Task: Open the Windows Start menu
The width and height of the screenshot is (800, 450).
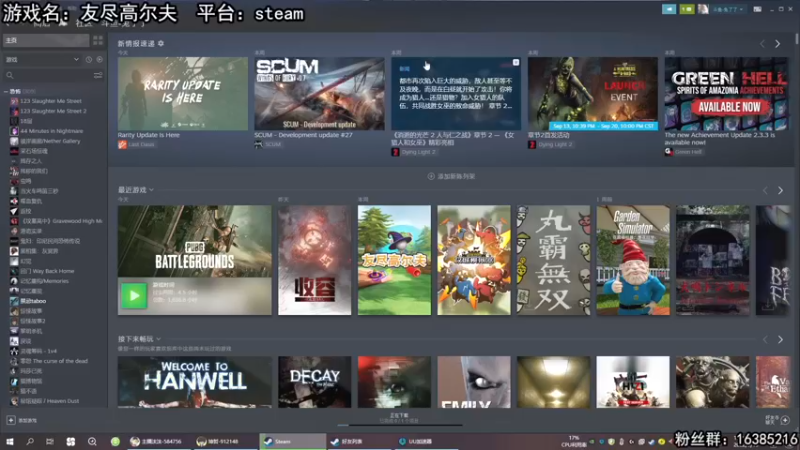Action: 10,441
